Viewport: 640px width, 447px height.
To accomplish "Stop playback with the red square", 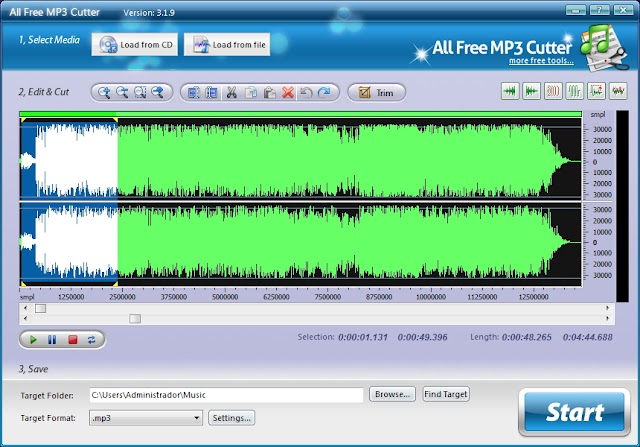I will click(x=73, y=340).
